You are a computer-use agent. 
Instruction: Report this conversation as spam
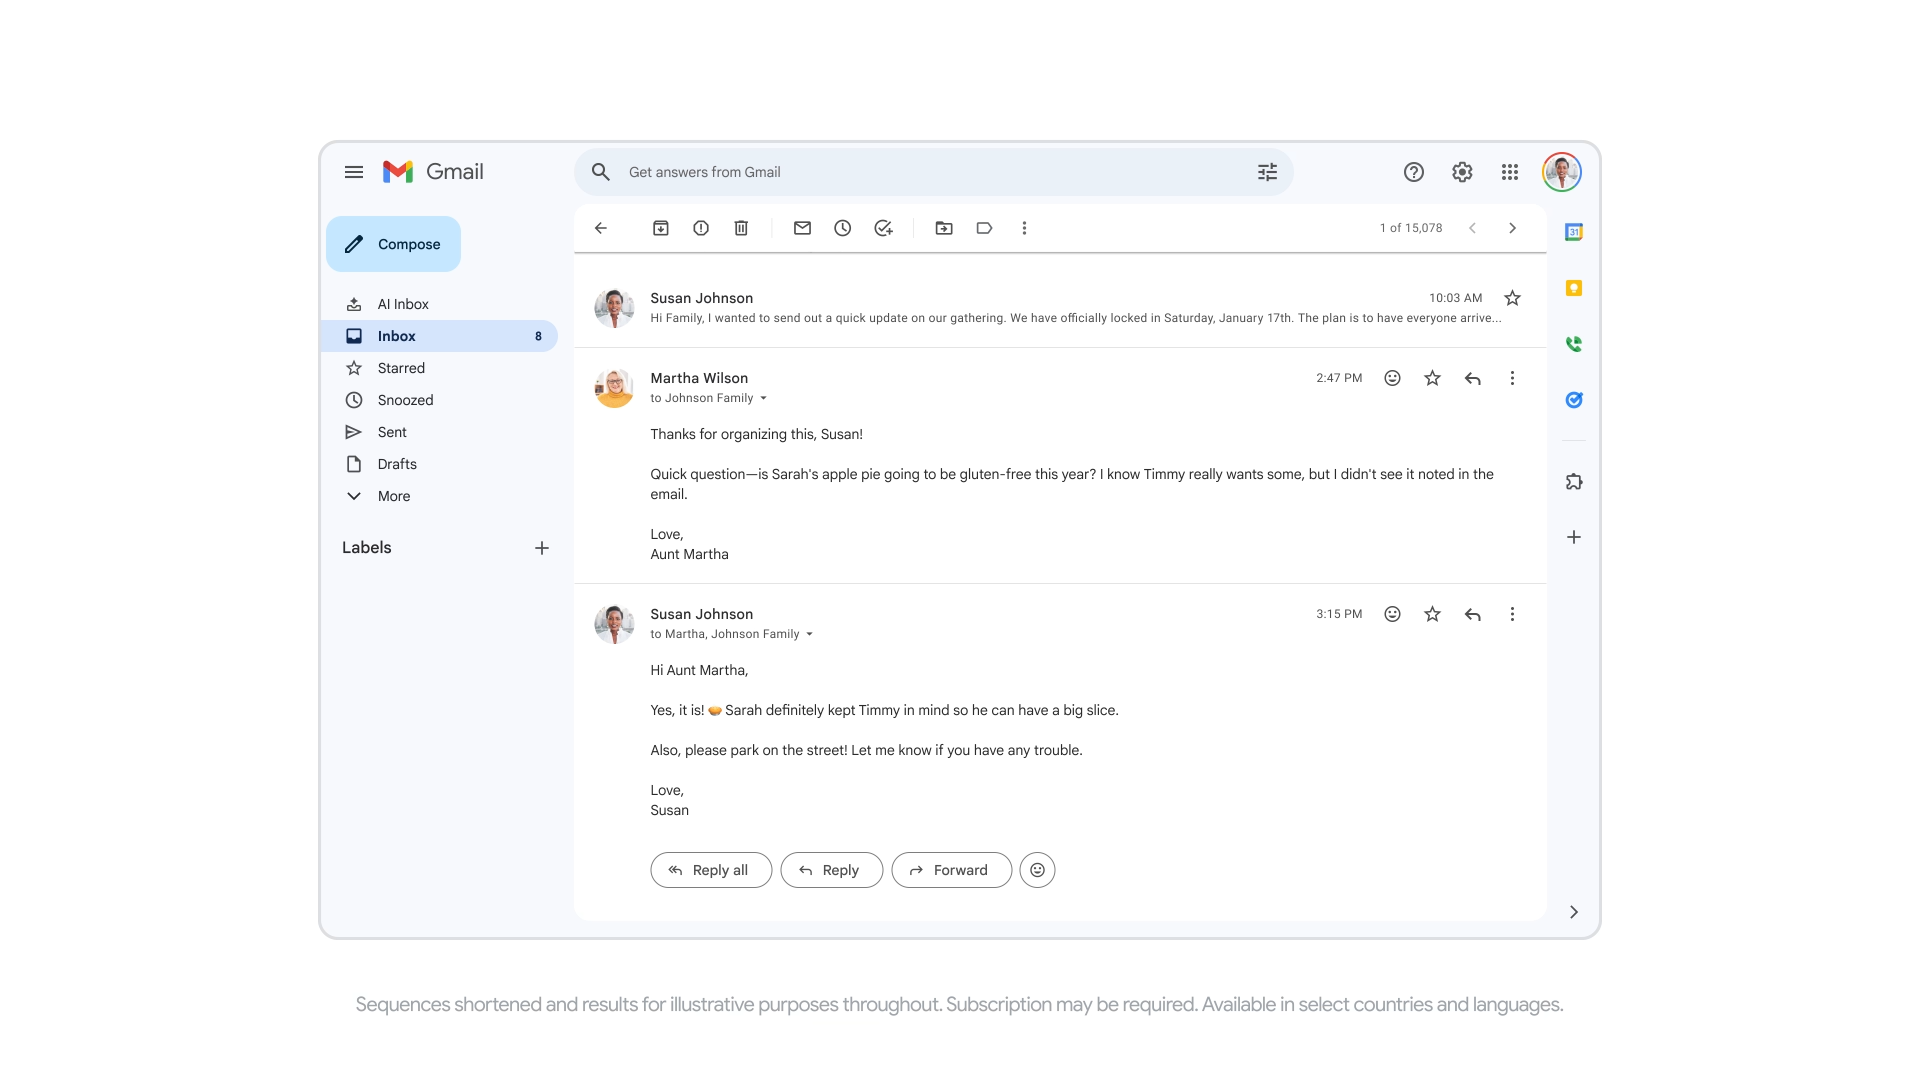[700, 228]
